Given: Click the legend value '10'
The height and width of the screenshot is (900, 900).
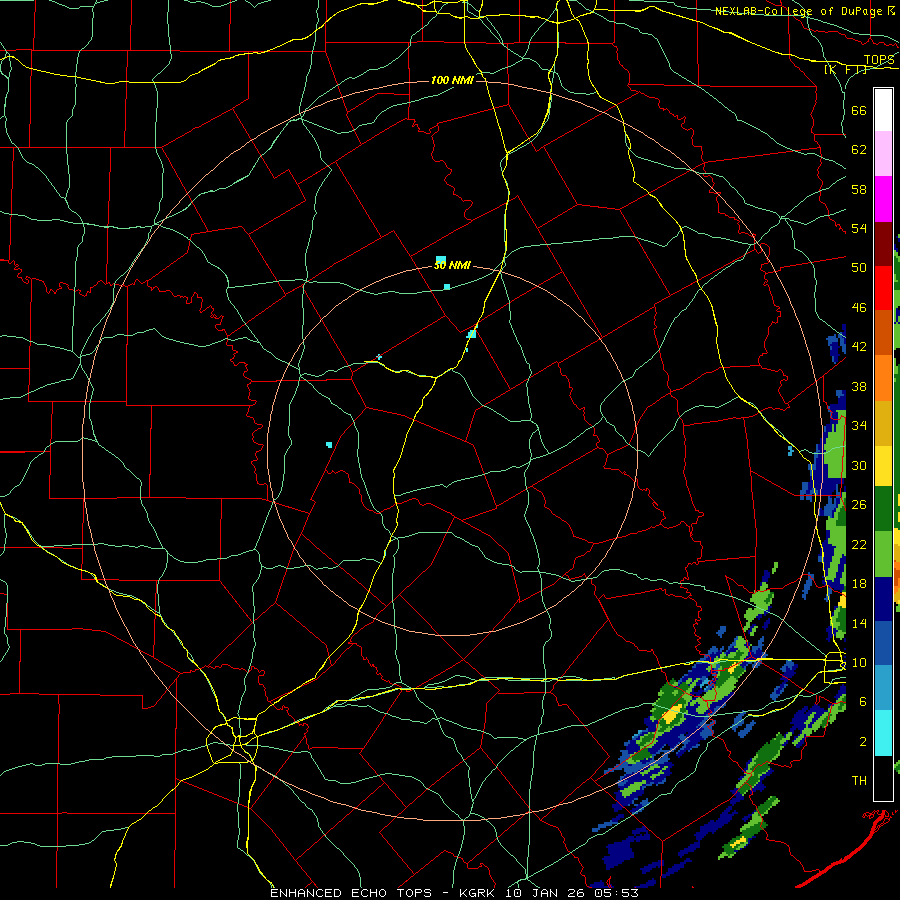Looking at the screenshot, I should [x=859, y=663].
